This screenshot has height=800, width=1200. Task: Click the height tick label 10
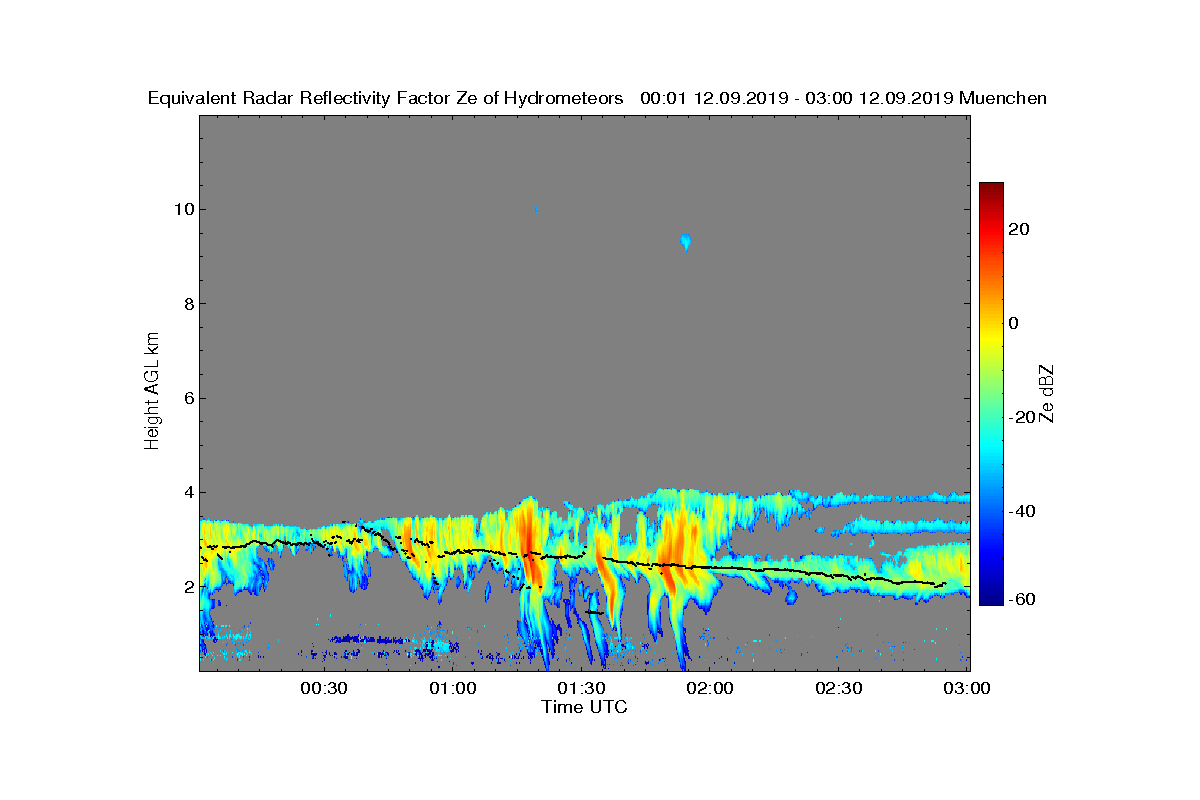[x=182, y=210]
